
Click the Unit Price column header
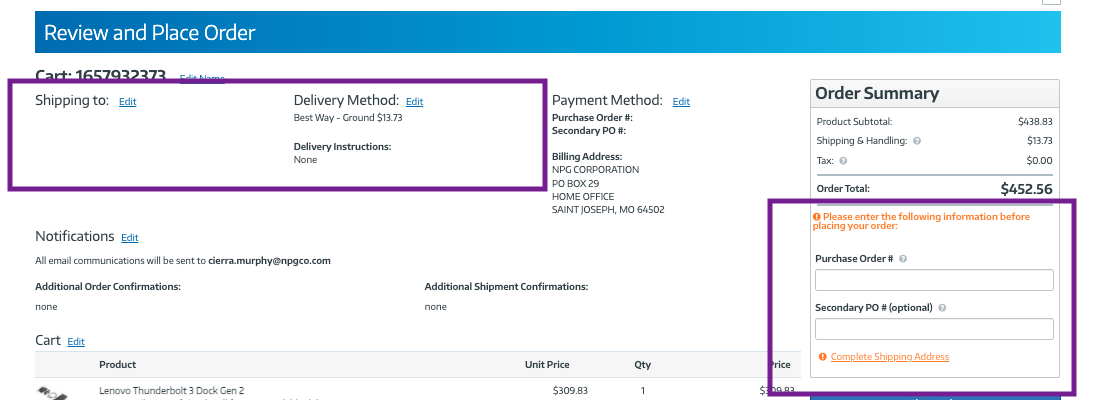coord(547,364)
